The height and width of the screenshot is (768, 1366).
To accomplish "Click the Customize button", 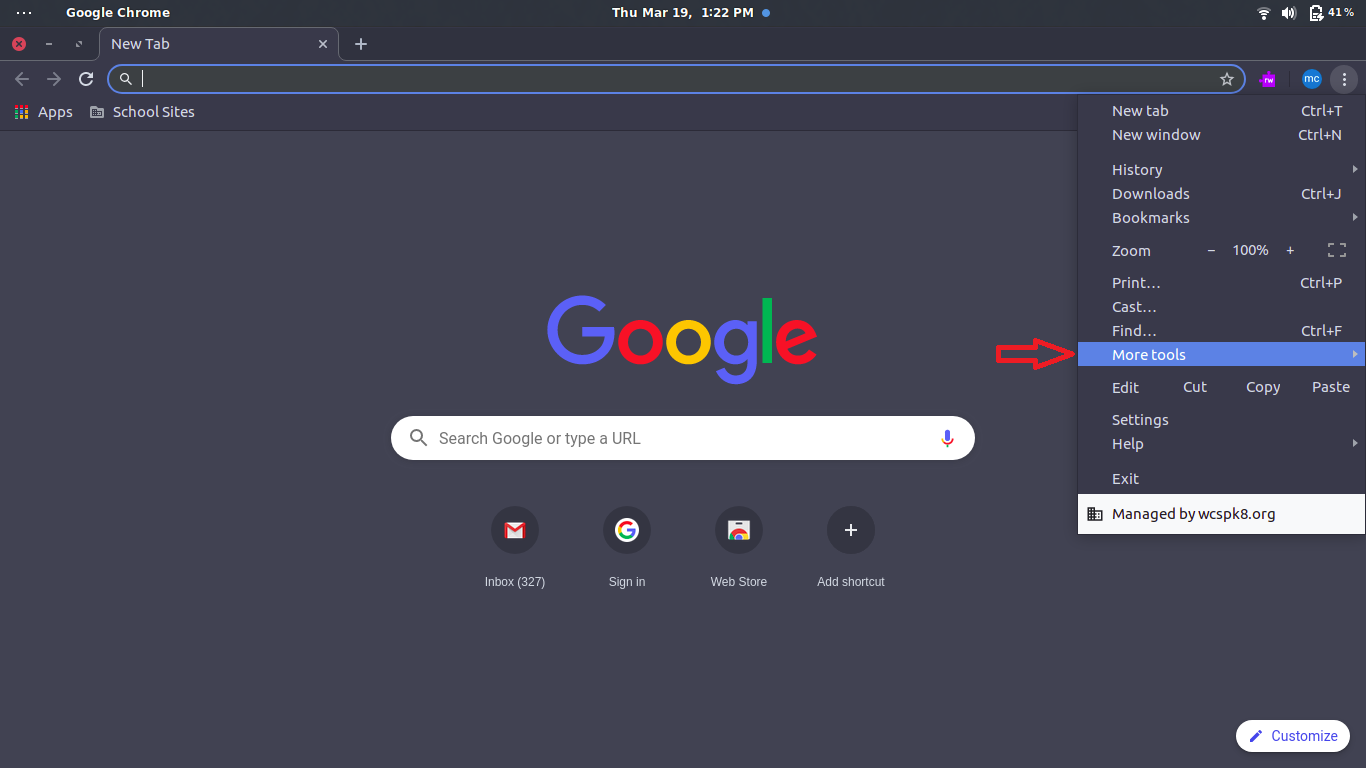I will (1293, 736).
